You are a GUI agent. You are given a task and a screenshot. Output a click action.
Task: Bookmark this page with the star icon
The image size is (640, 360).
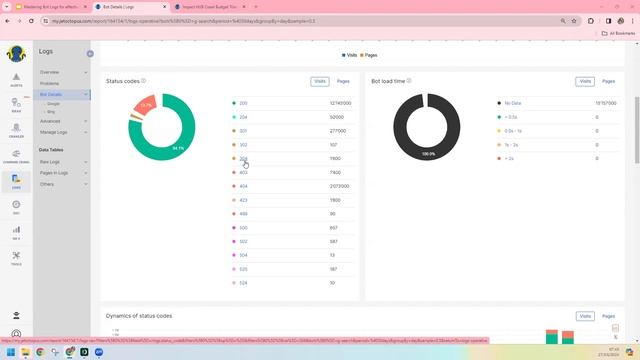[574, 21]
